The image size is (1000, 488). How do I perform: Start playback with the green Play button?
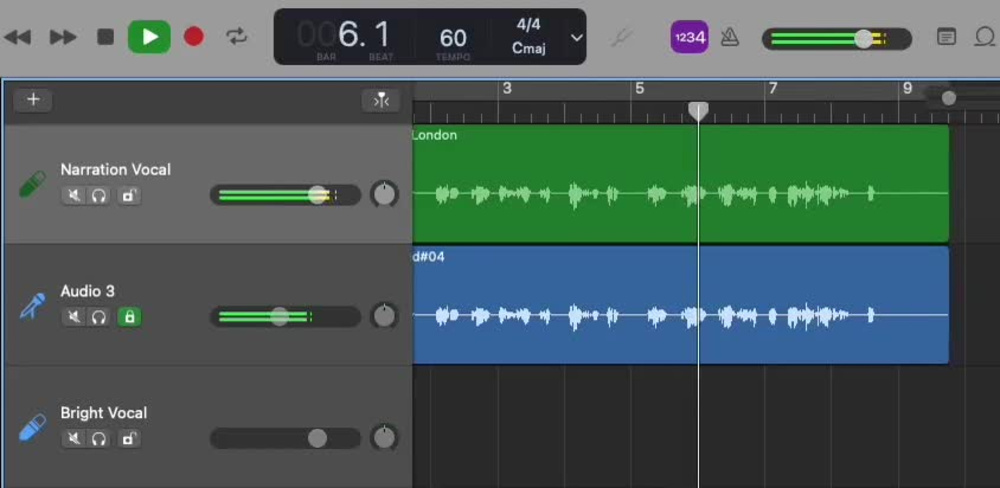149,37
